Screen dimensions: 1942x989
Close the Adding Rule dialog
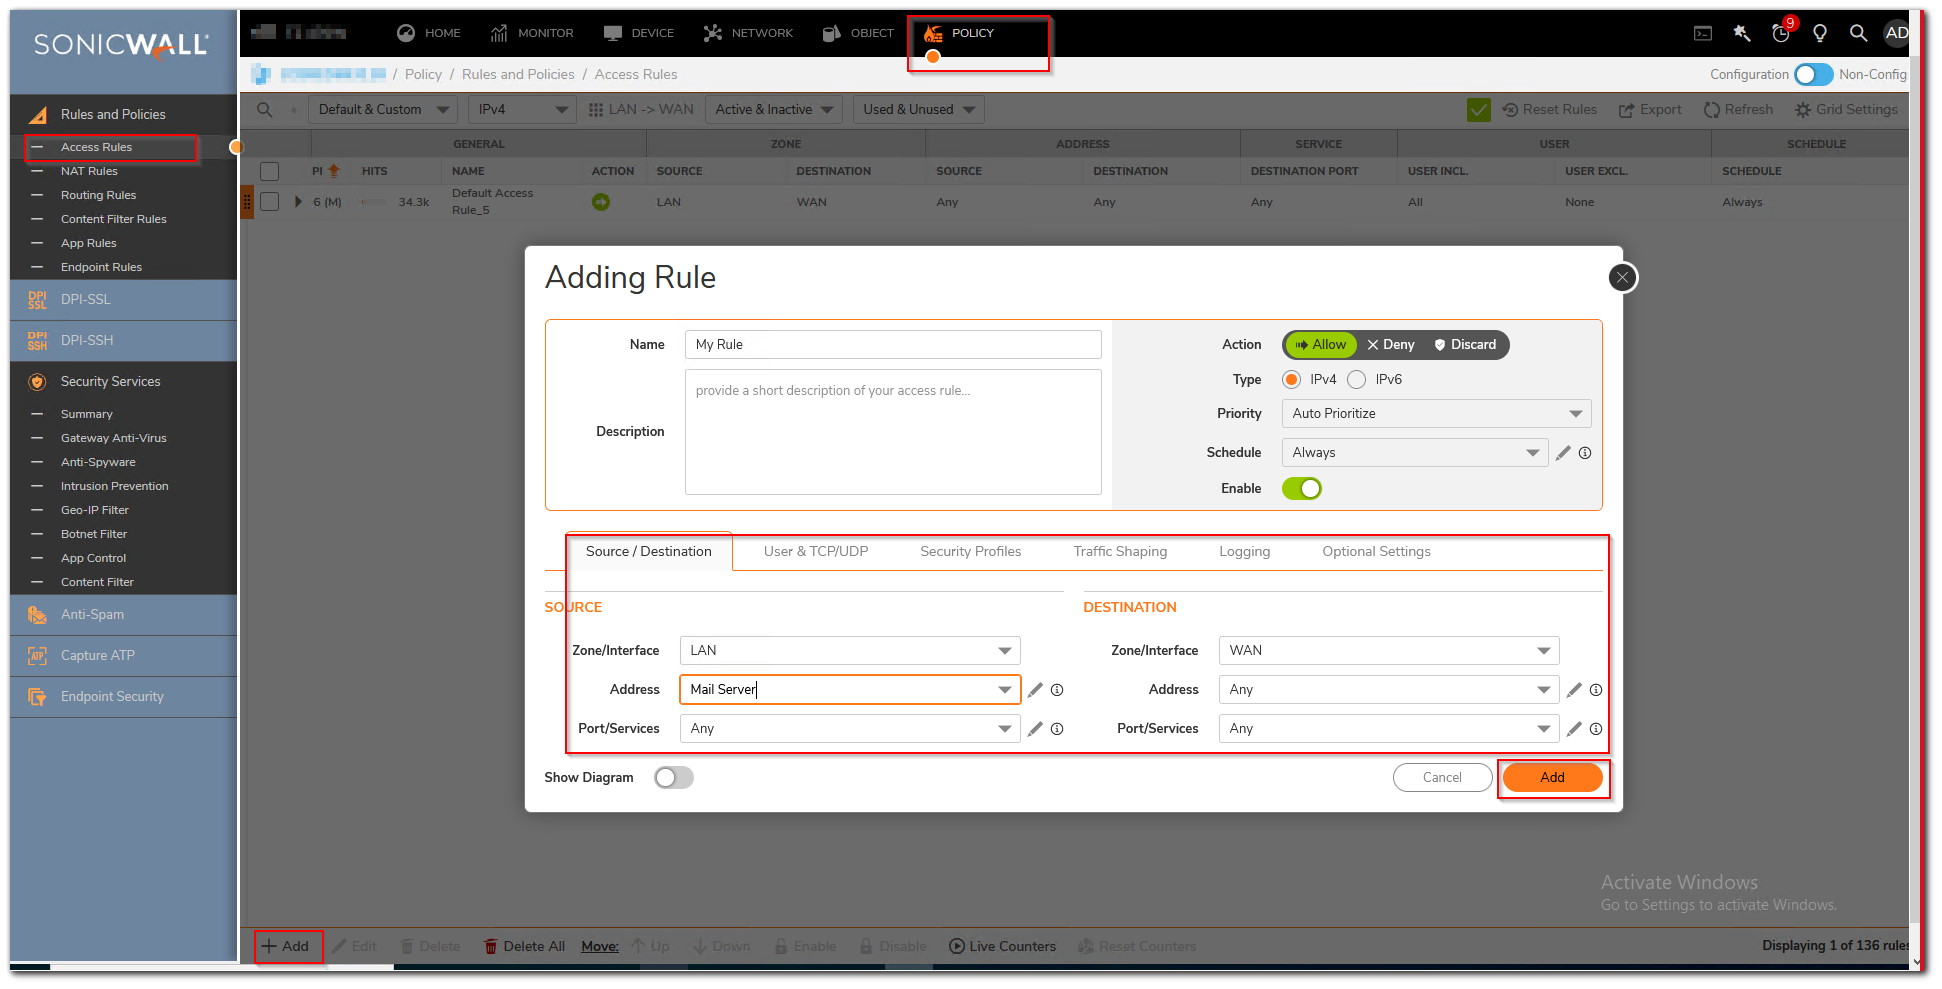coord(1623,278)
